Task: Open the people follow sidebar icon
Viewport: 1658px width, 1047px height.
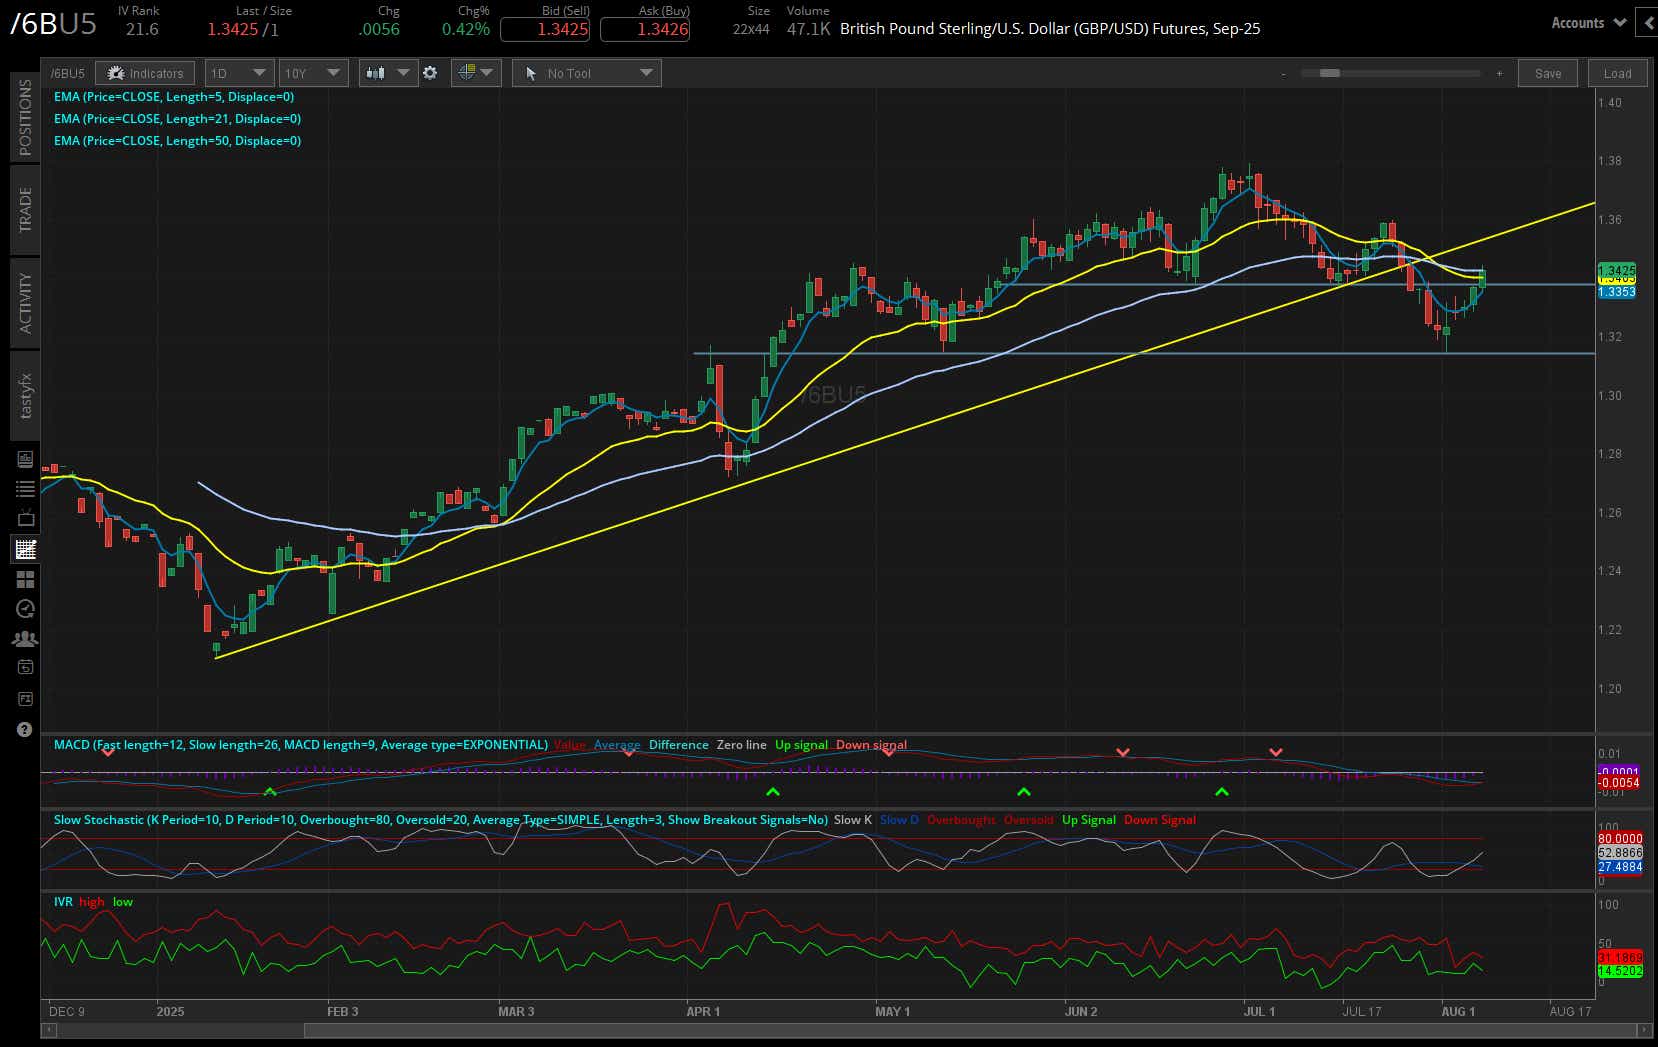Action: pyautogui.click(x=25, y=638)
